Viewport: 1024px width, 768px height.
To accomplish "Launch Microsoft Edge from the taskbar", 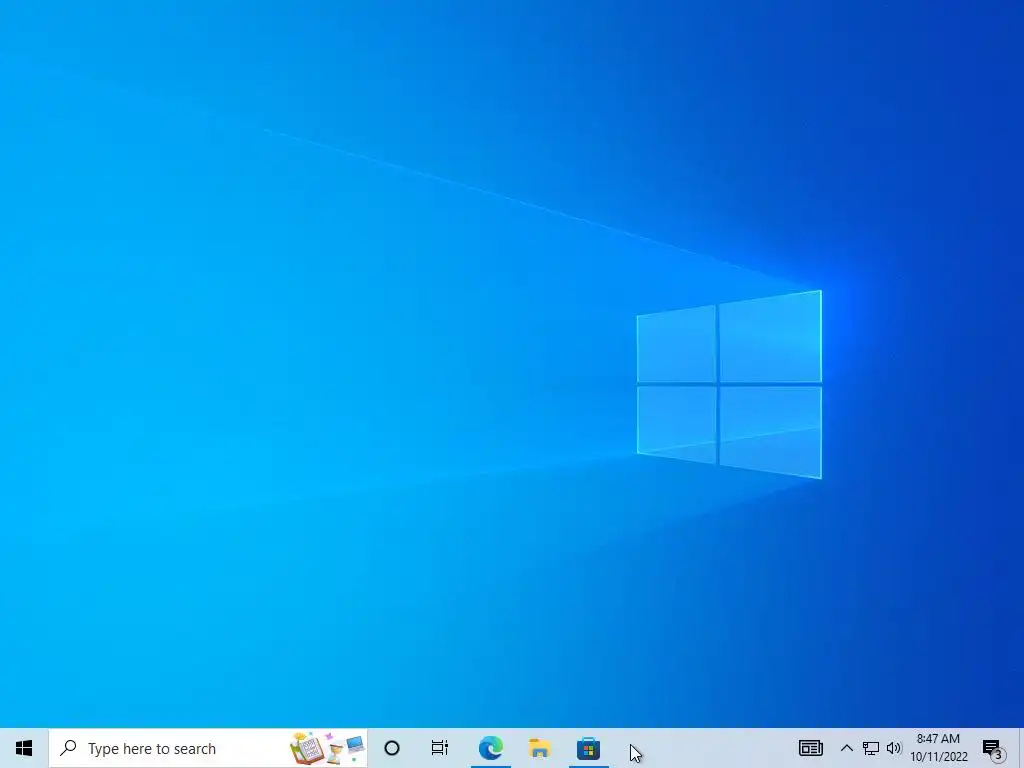I will (490, 748).
